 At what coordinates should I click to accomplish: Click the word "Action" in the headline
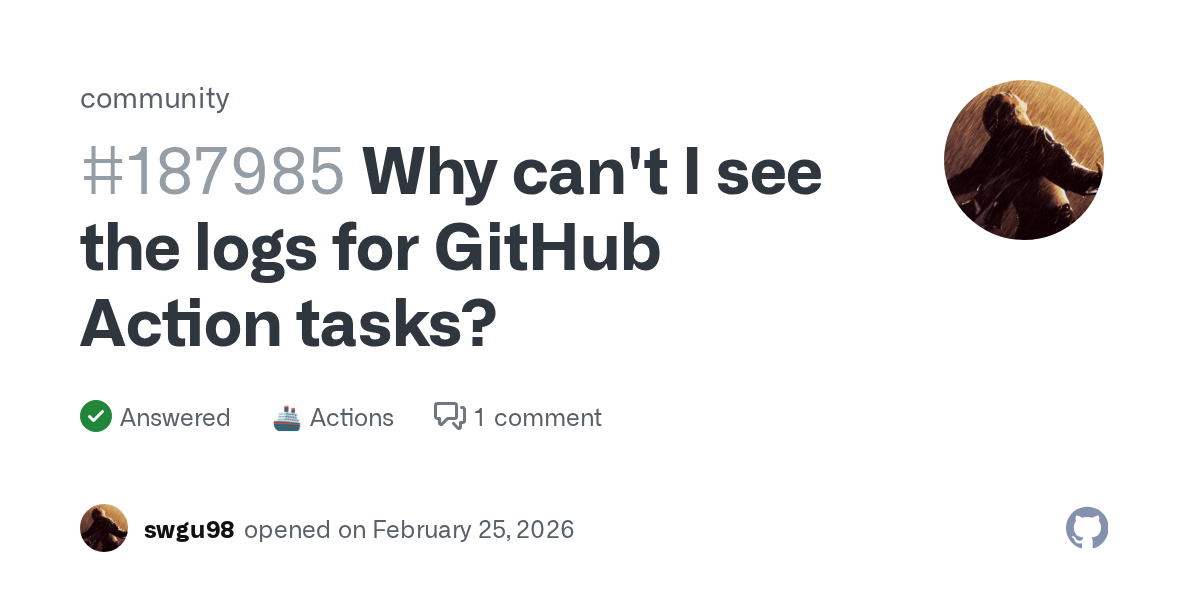pos(180,324)
